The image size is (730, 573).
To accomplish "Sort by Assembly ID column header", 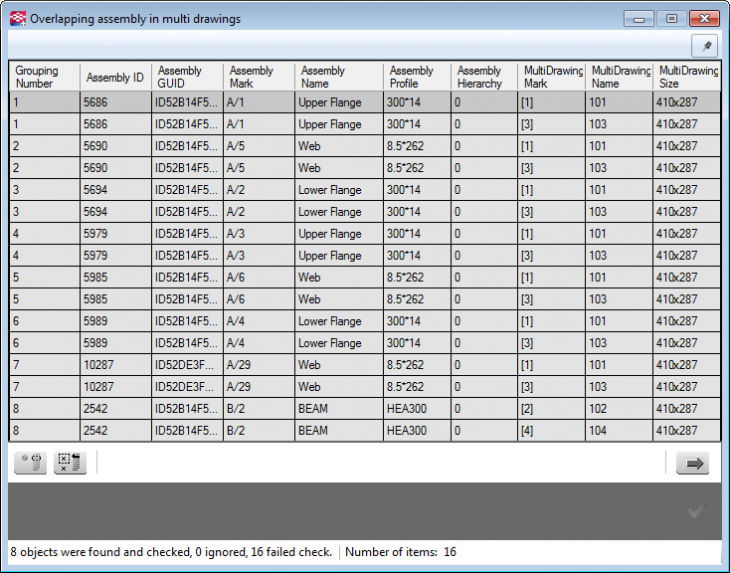I will (116, 77).
